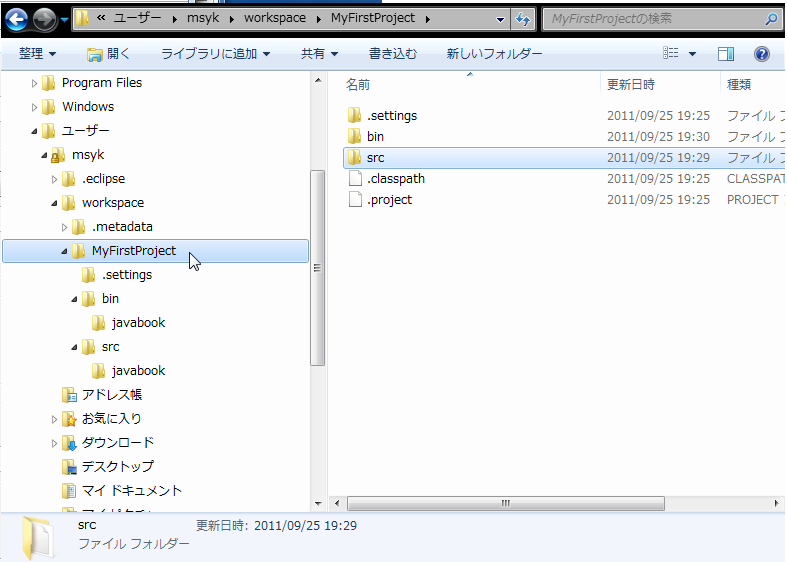Viewport: 787px width, 562px height.
Task: Open the view options dropdown arrow
Action: [x=692, y=54]
